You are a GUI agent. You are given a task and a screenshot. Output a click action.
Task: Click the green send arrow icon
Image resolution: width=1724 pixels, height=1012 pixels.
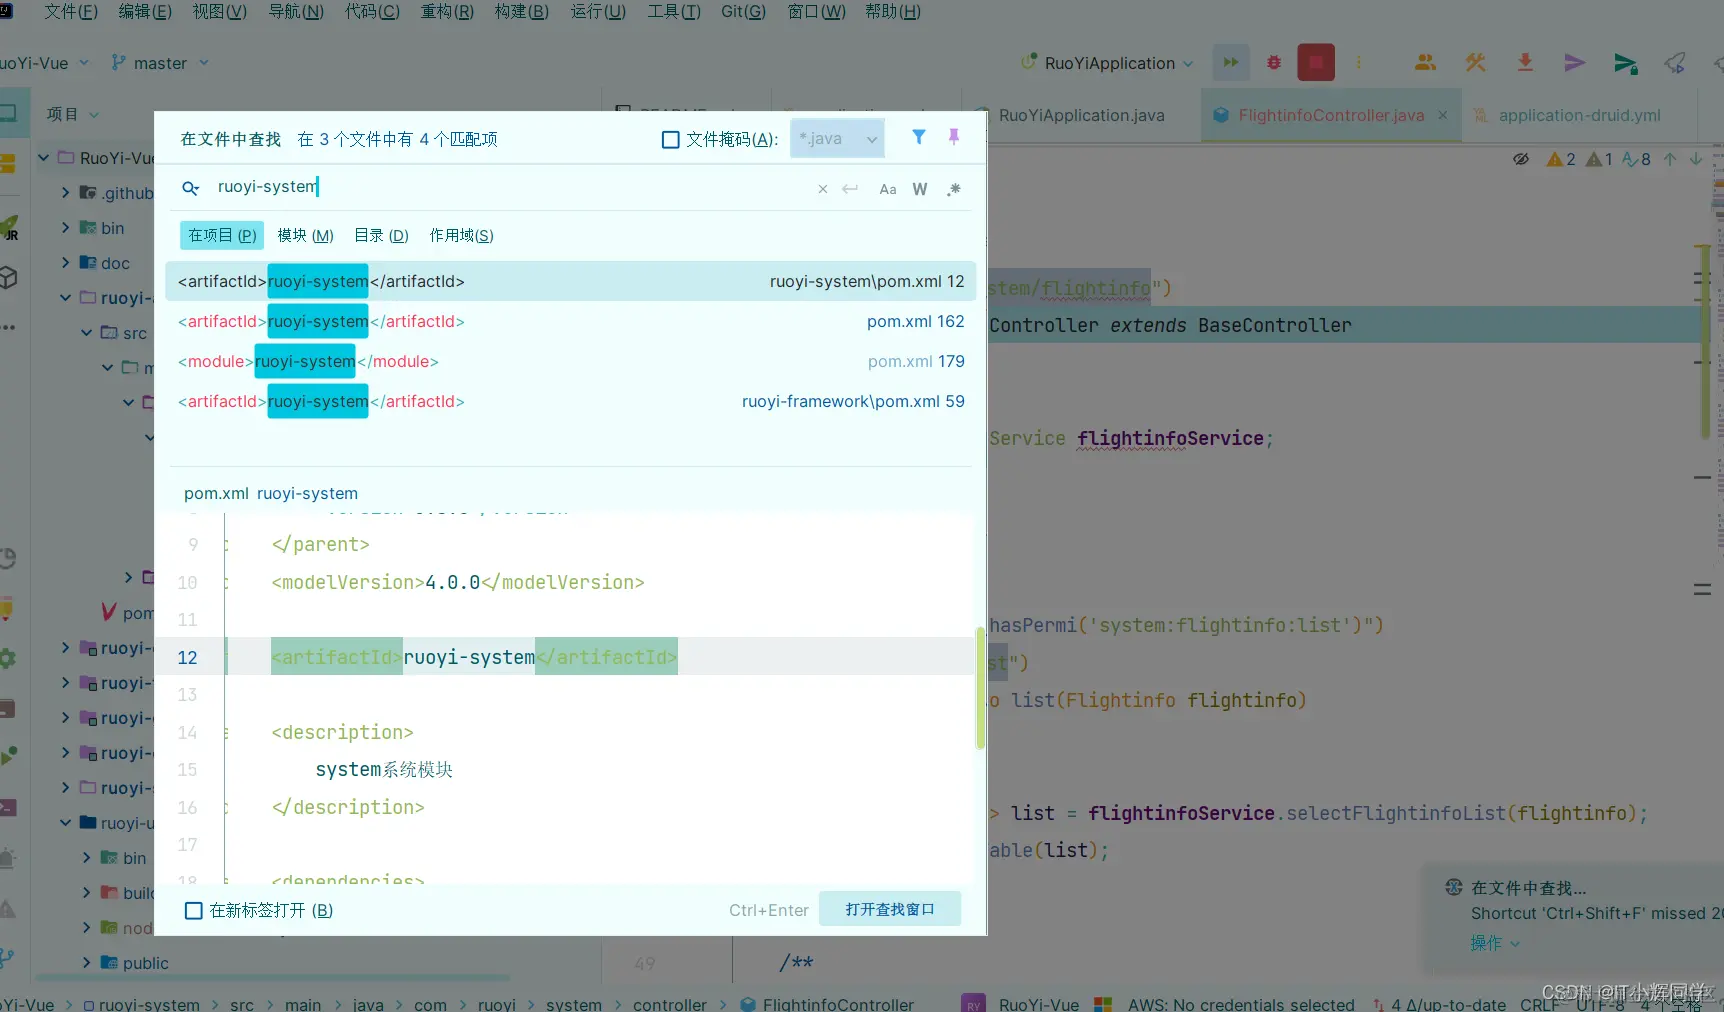click(x=1626, y=64)
